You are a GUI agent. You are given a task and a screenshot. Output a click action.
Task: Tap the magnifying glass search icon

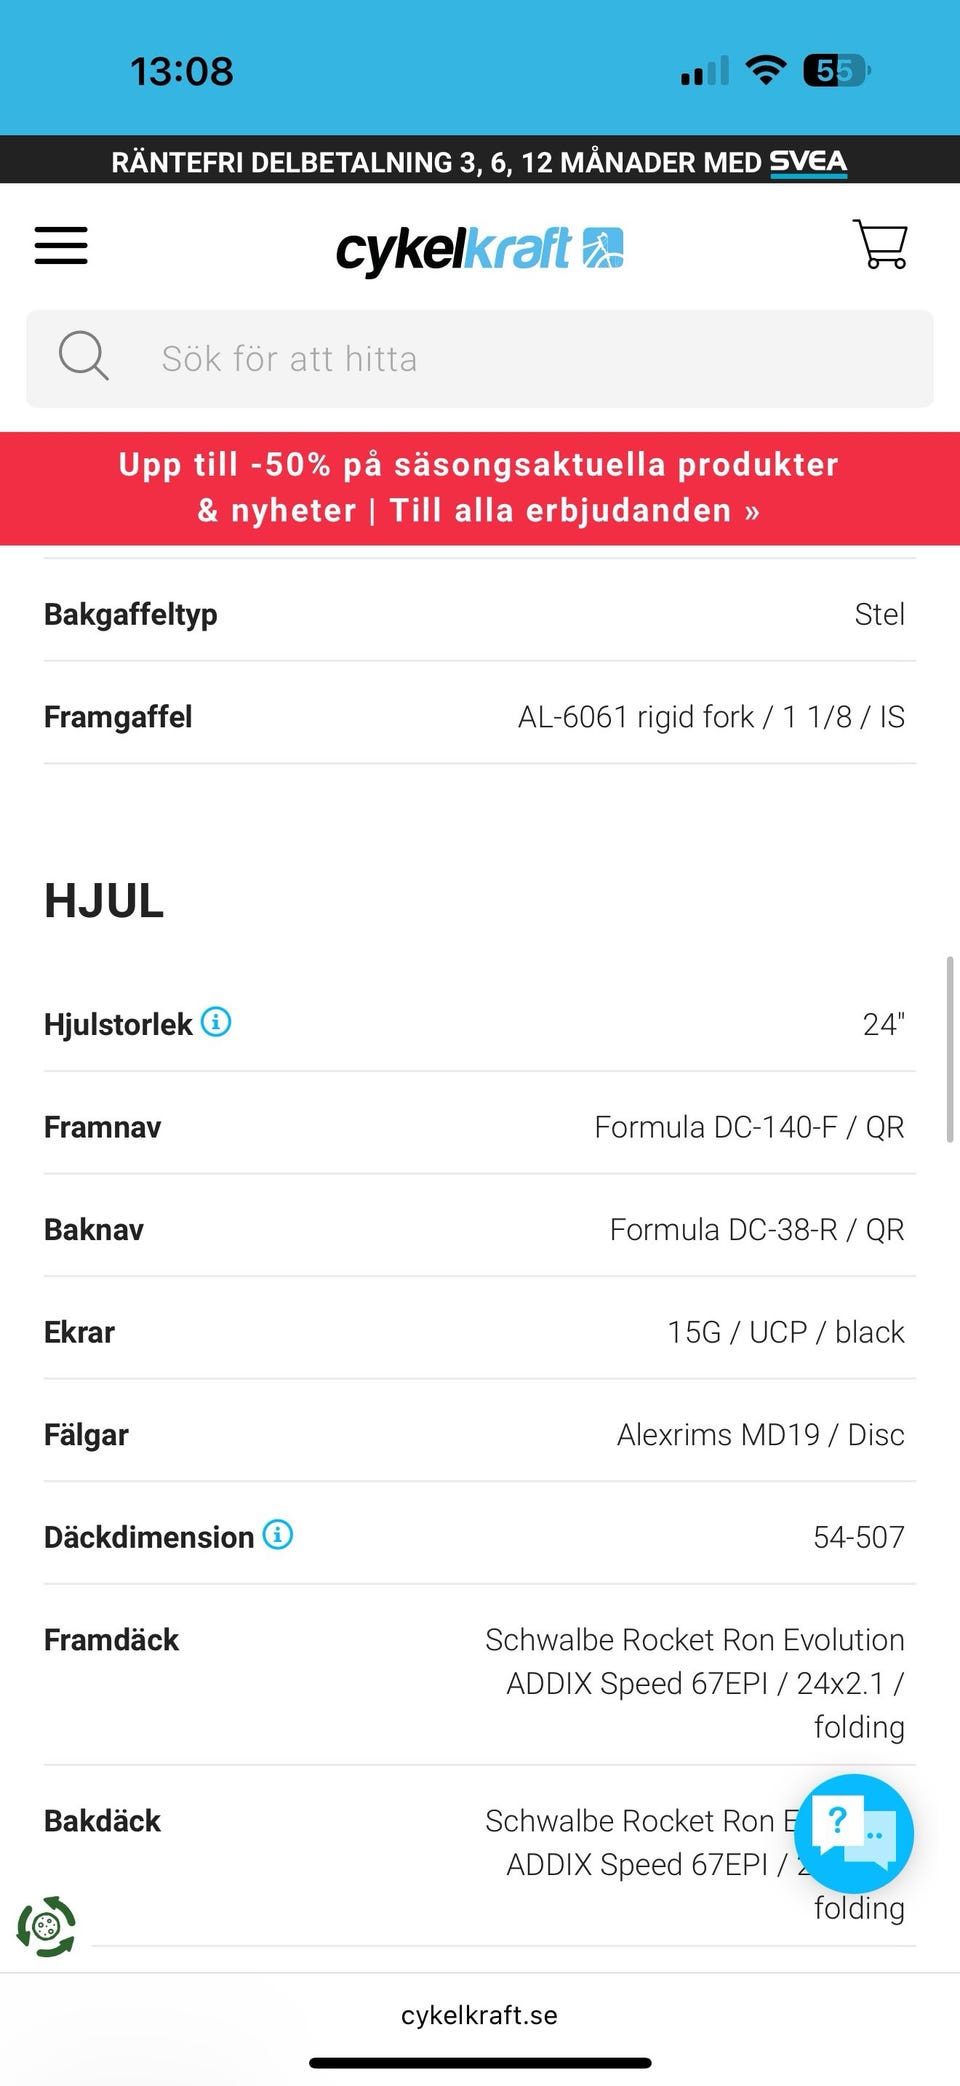(83, 356)
